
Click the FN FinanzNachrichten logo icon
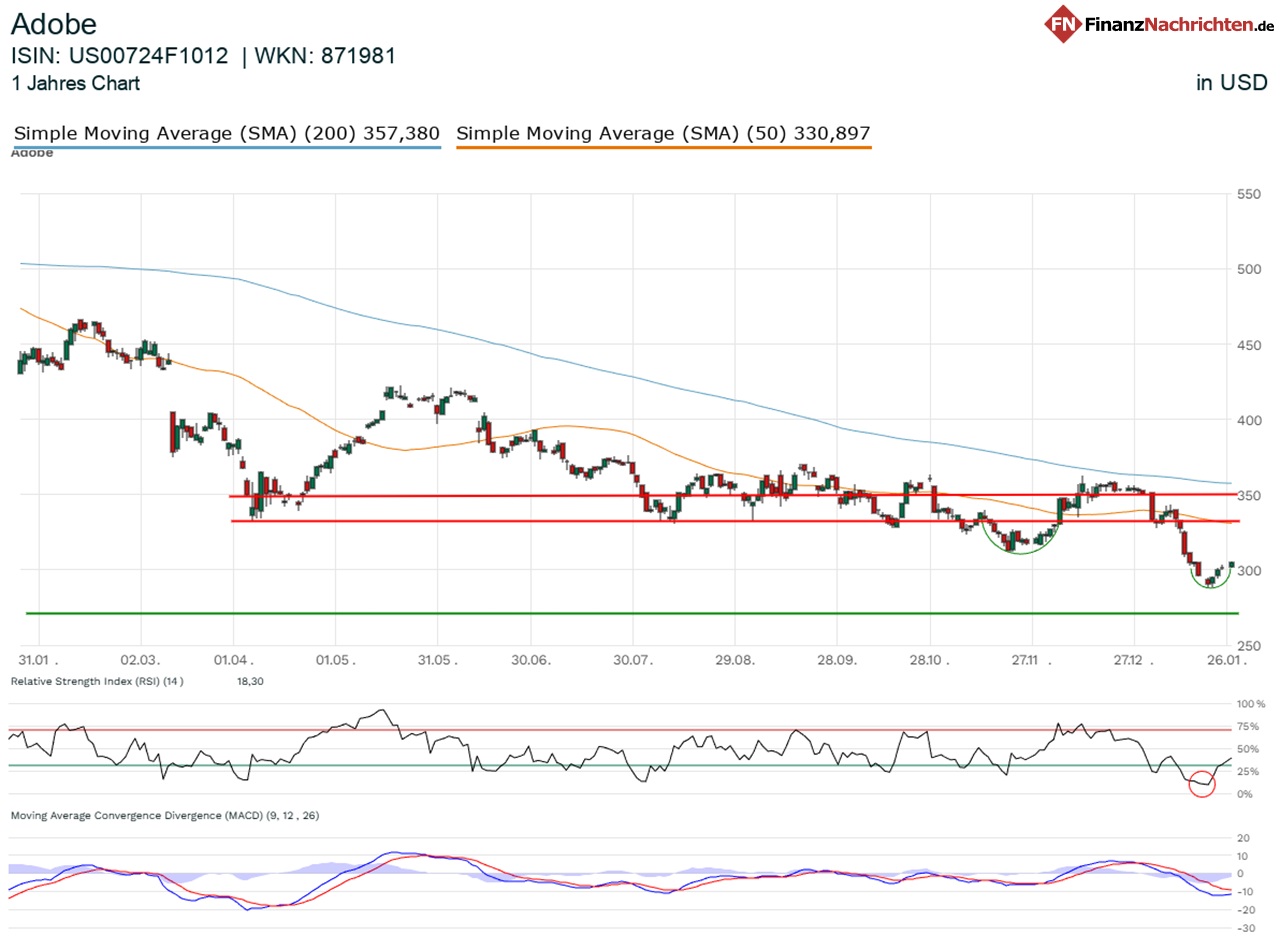1063,22
